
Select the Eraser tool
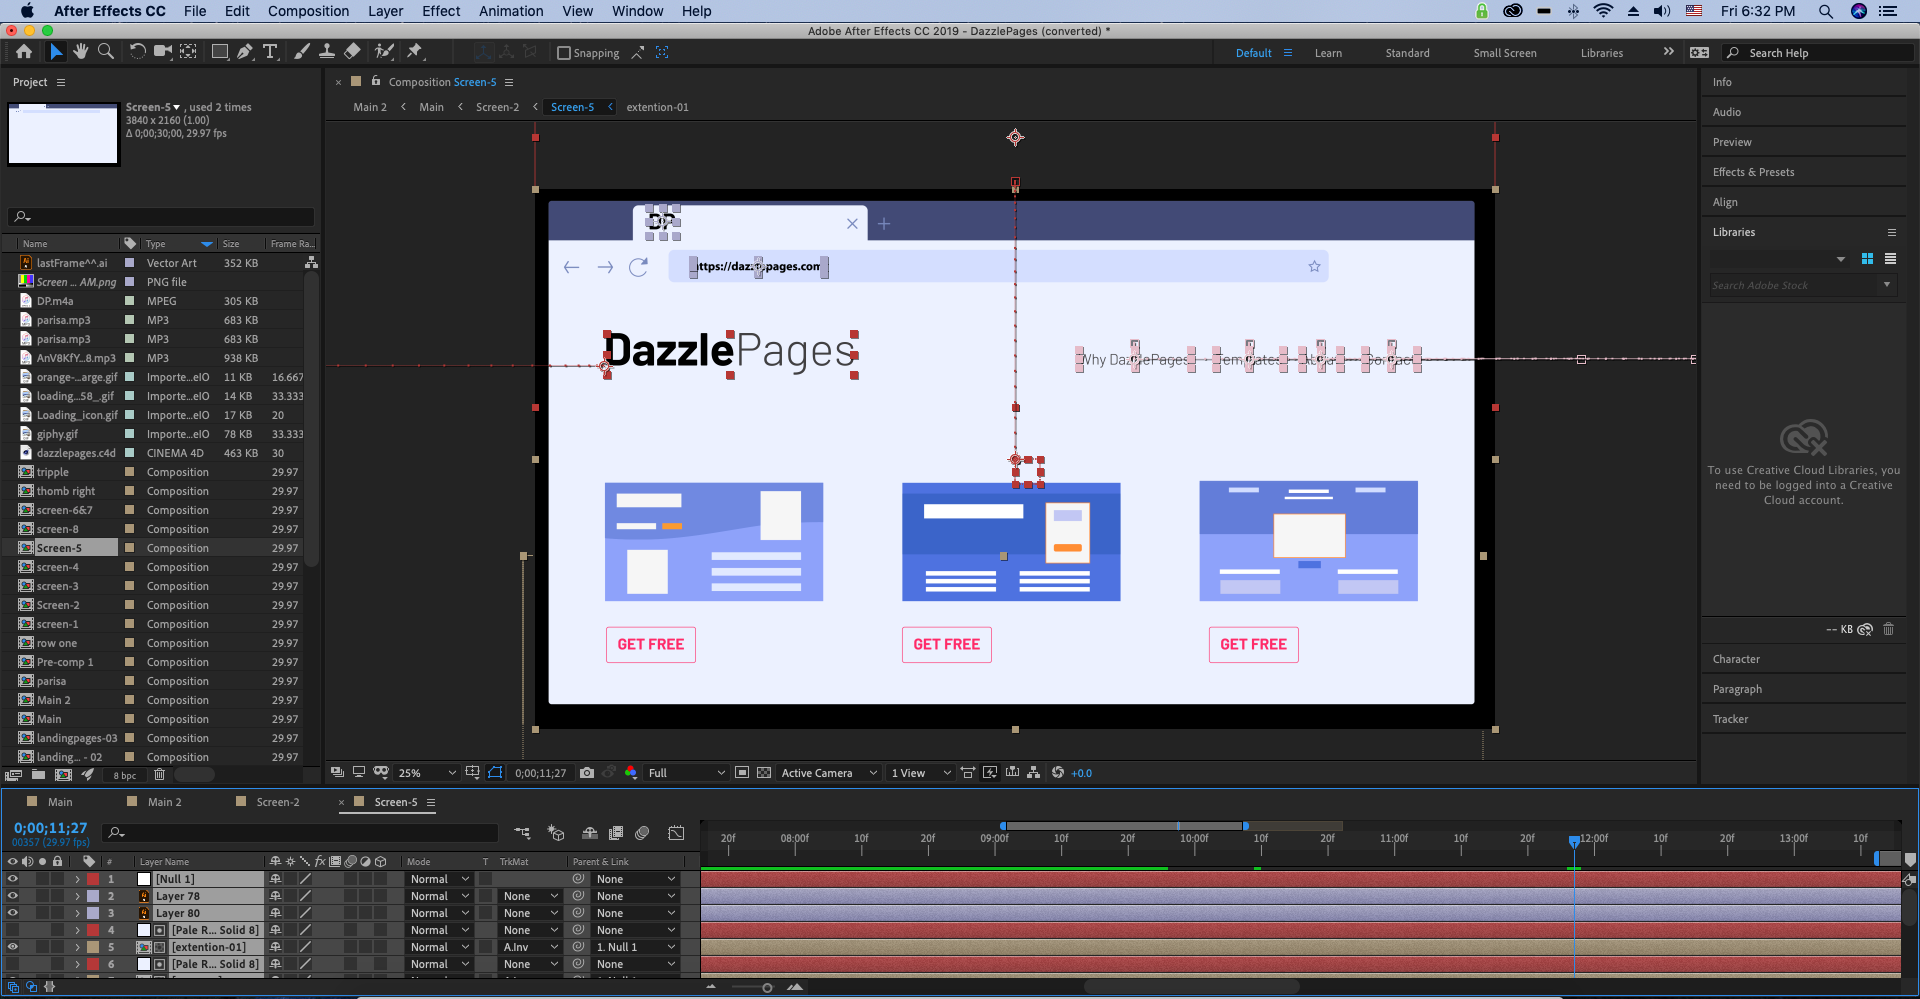[352, 52]
